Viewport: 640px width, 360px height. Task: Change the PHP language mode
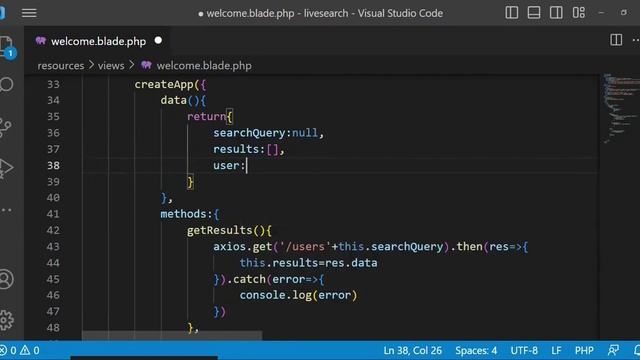(x=584, y=351)
